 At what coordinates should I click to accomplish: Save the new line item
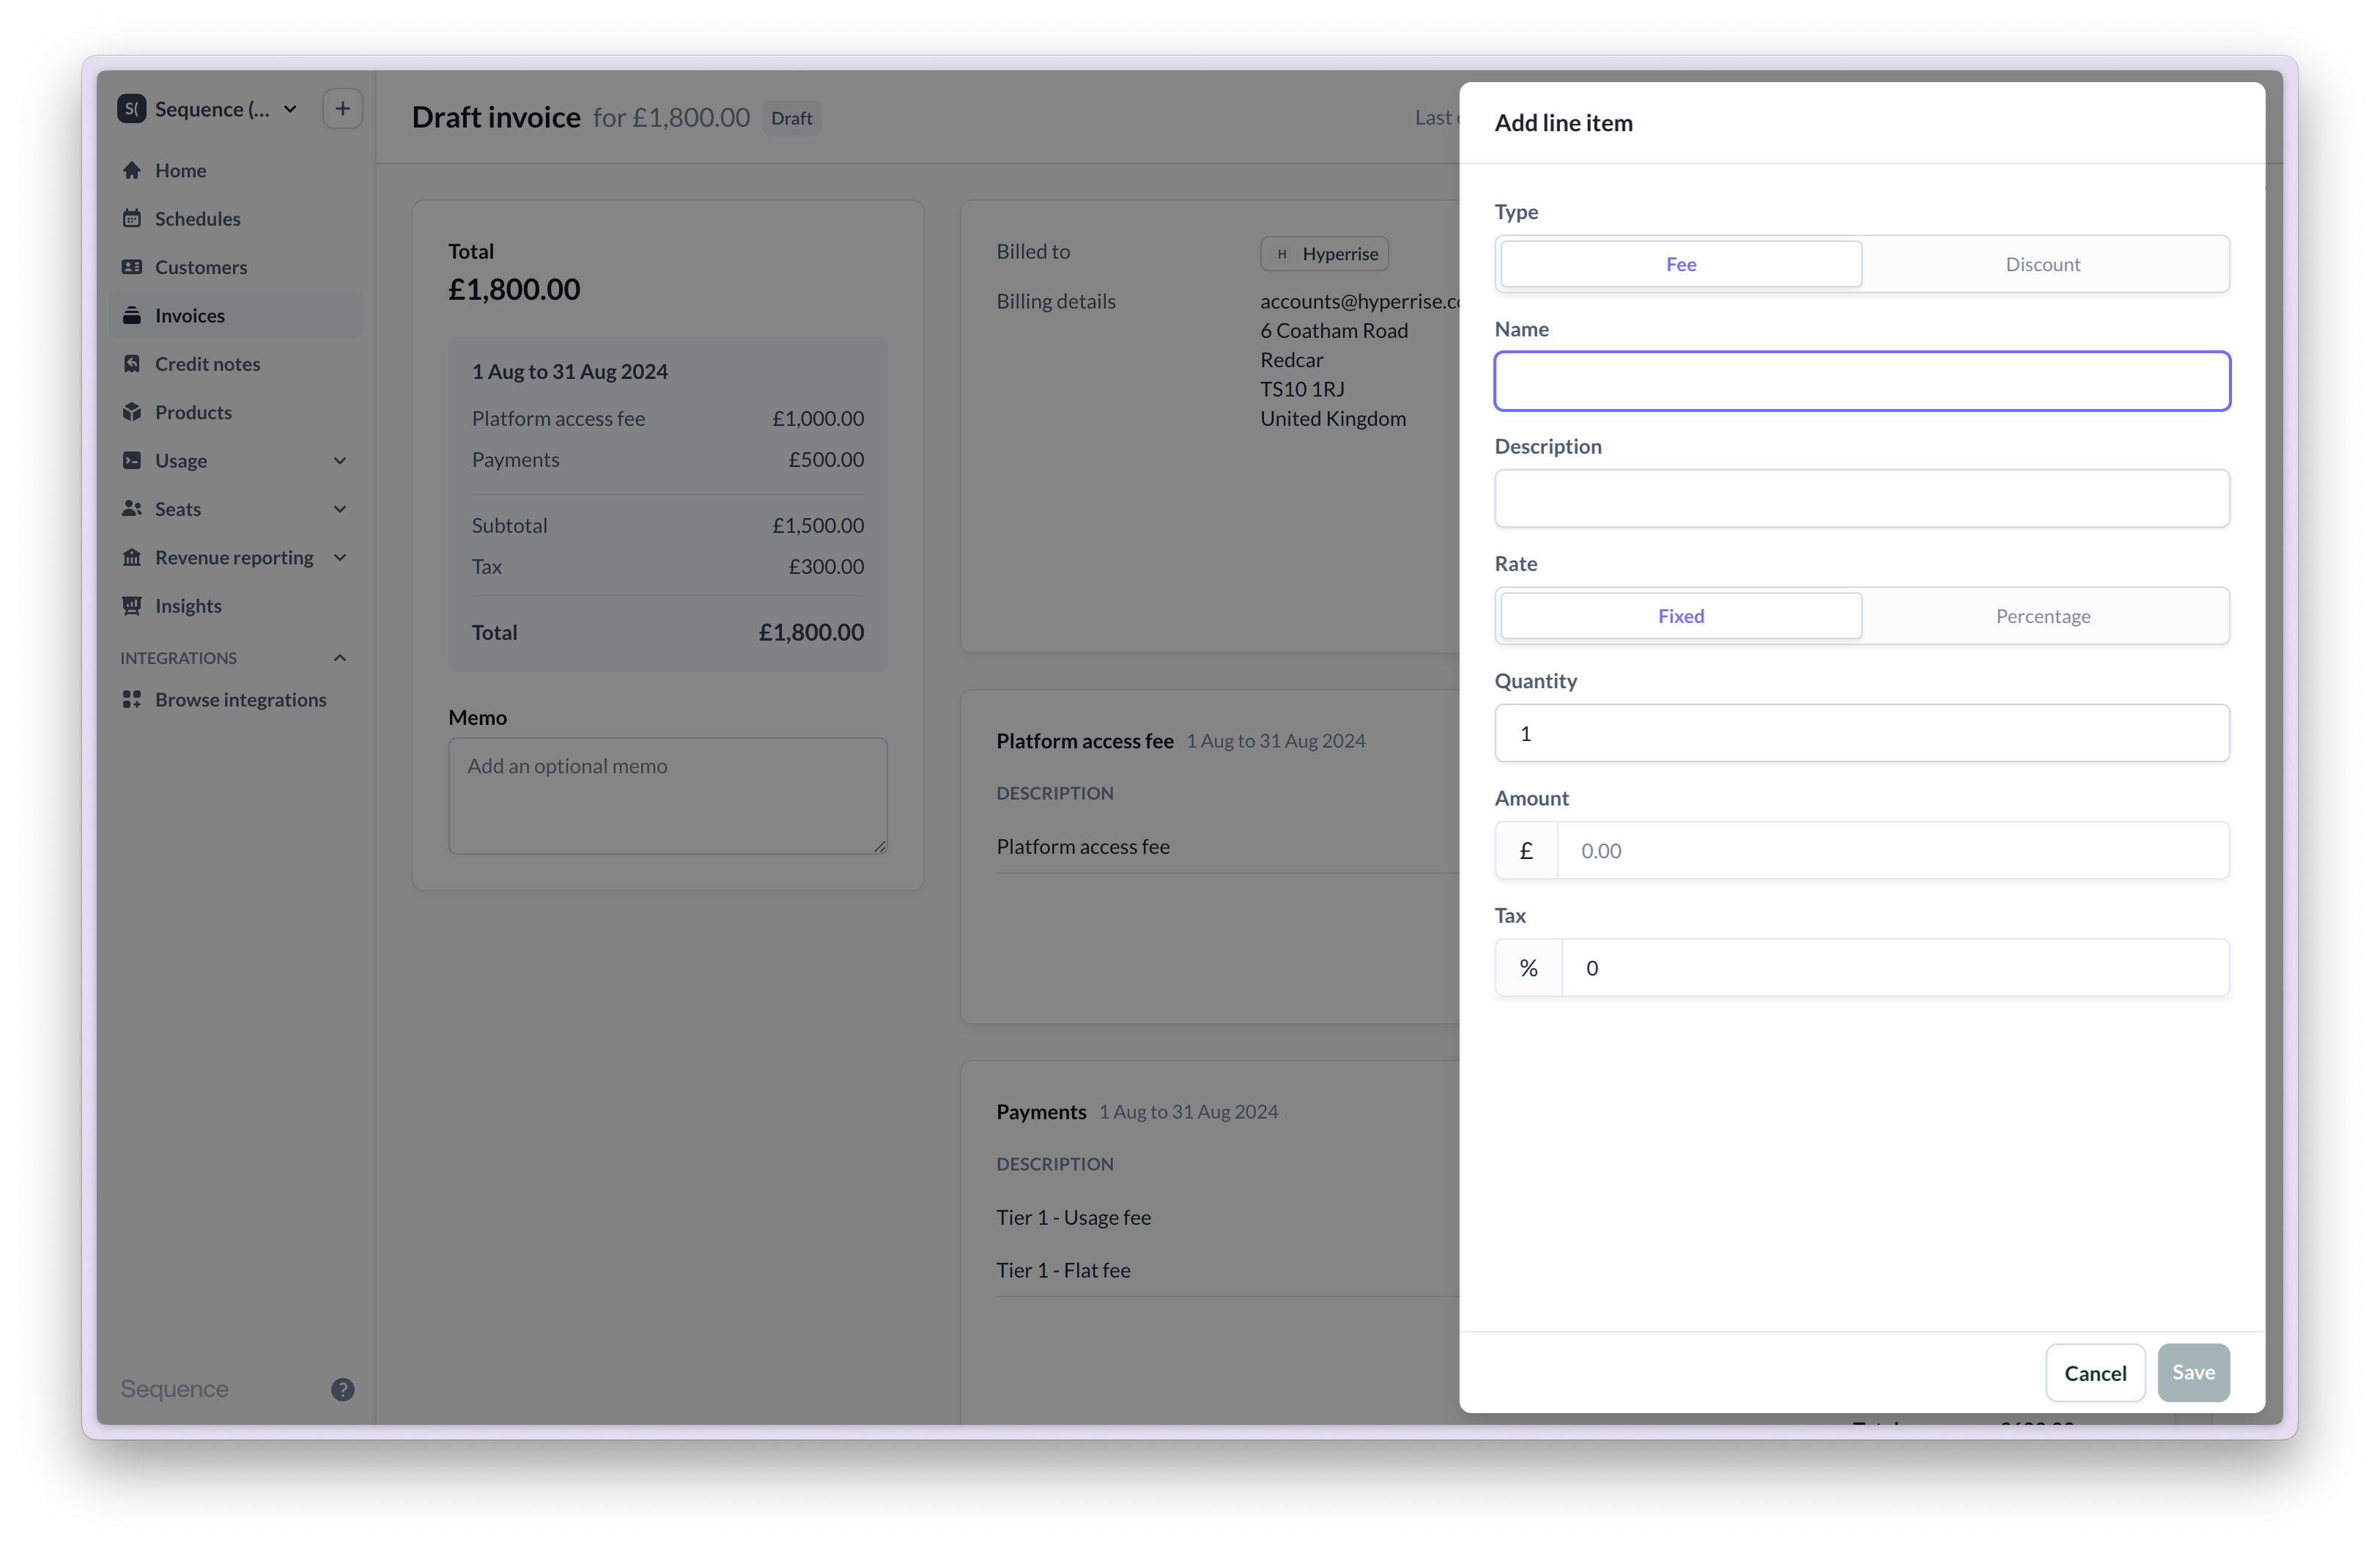[2193, 1373]
